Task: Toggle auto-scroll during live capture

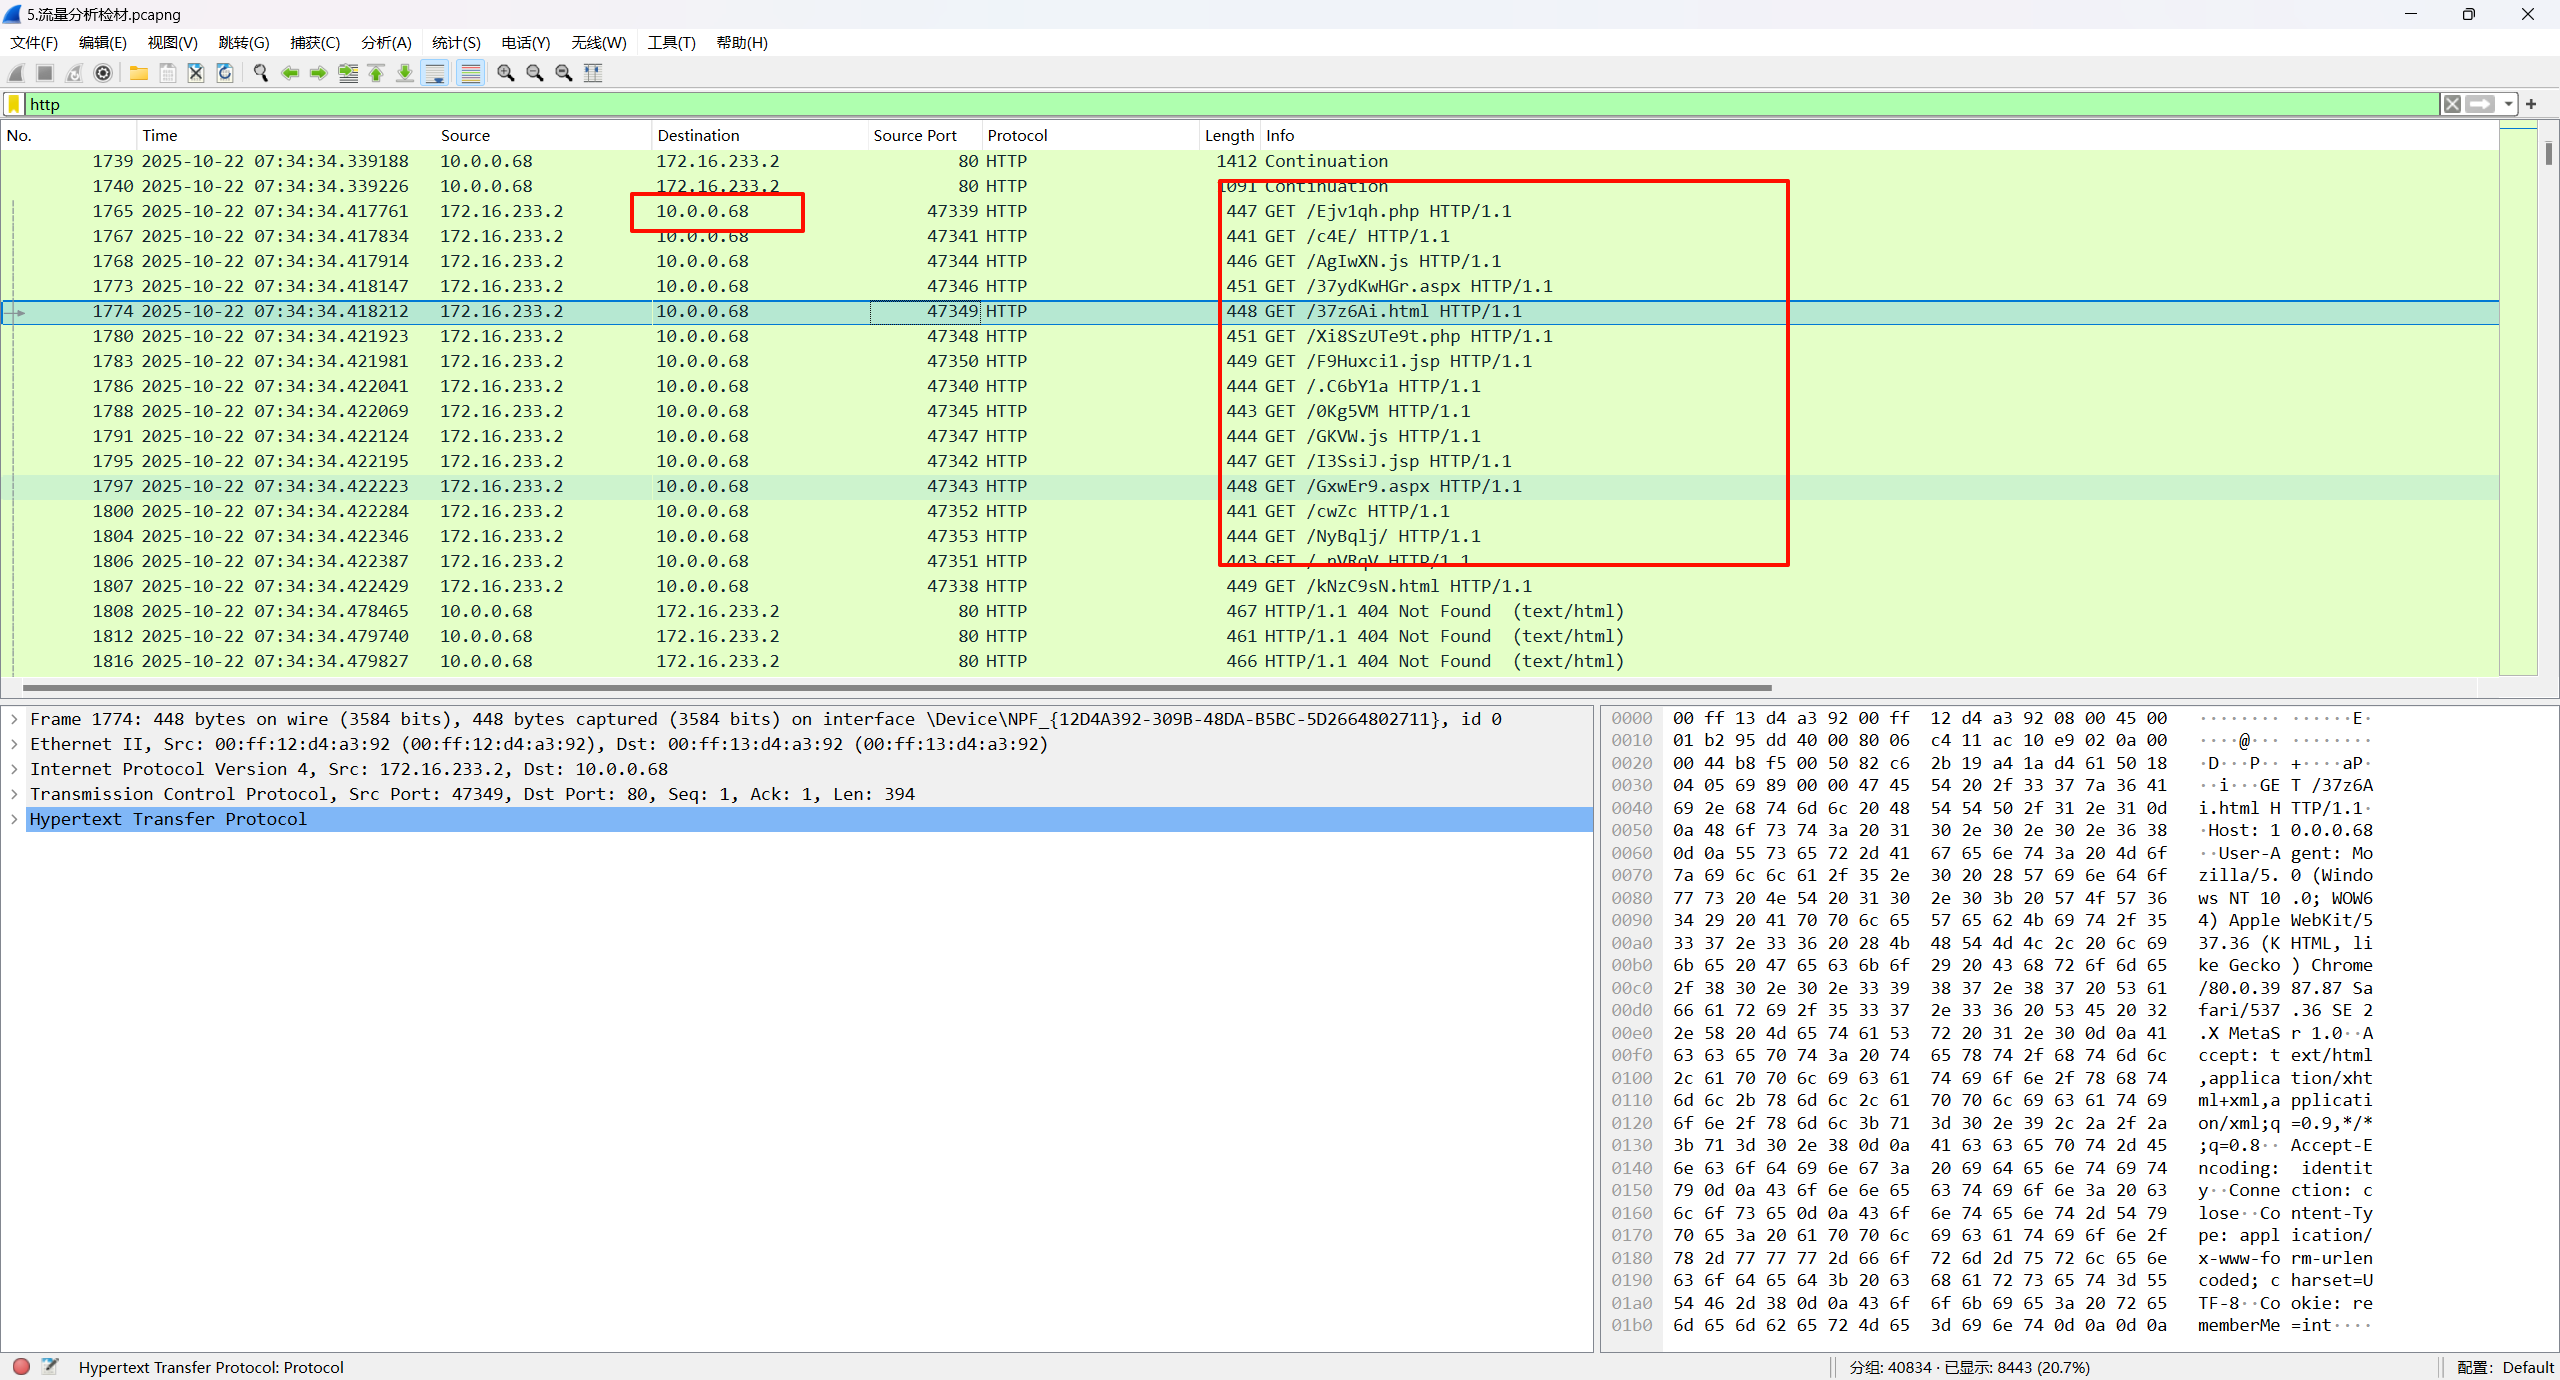Action: 435,73
